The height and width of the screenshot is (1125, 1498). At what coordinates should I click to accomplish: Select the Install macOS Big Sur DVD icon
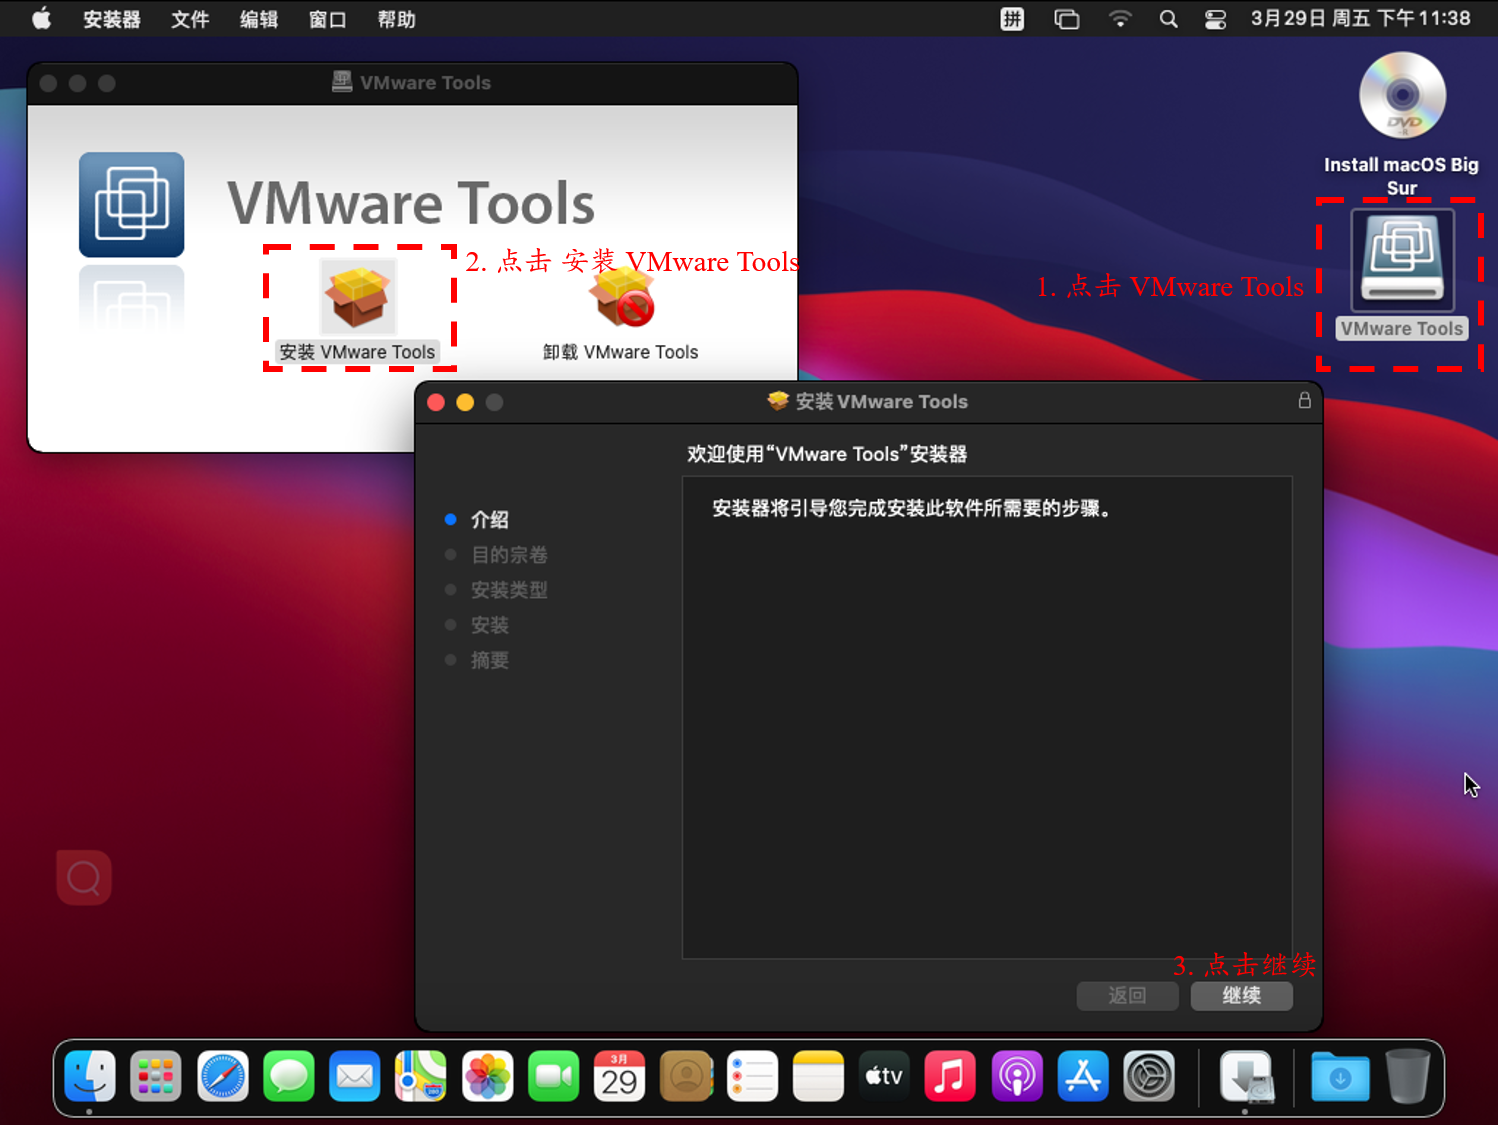pyautogui.click(x=1402, y=96)
